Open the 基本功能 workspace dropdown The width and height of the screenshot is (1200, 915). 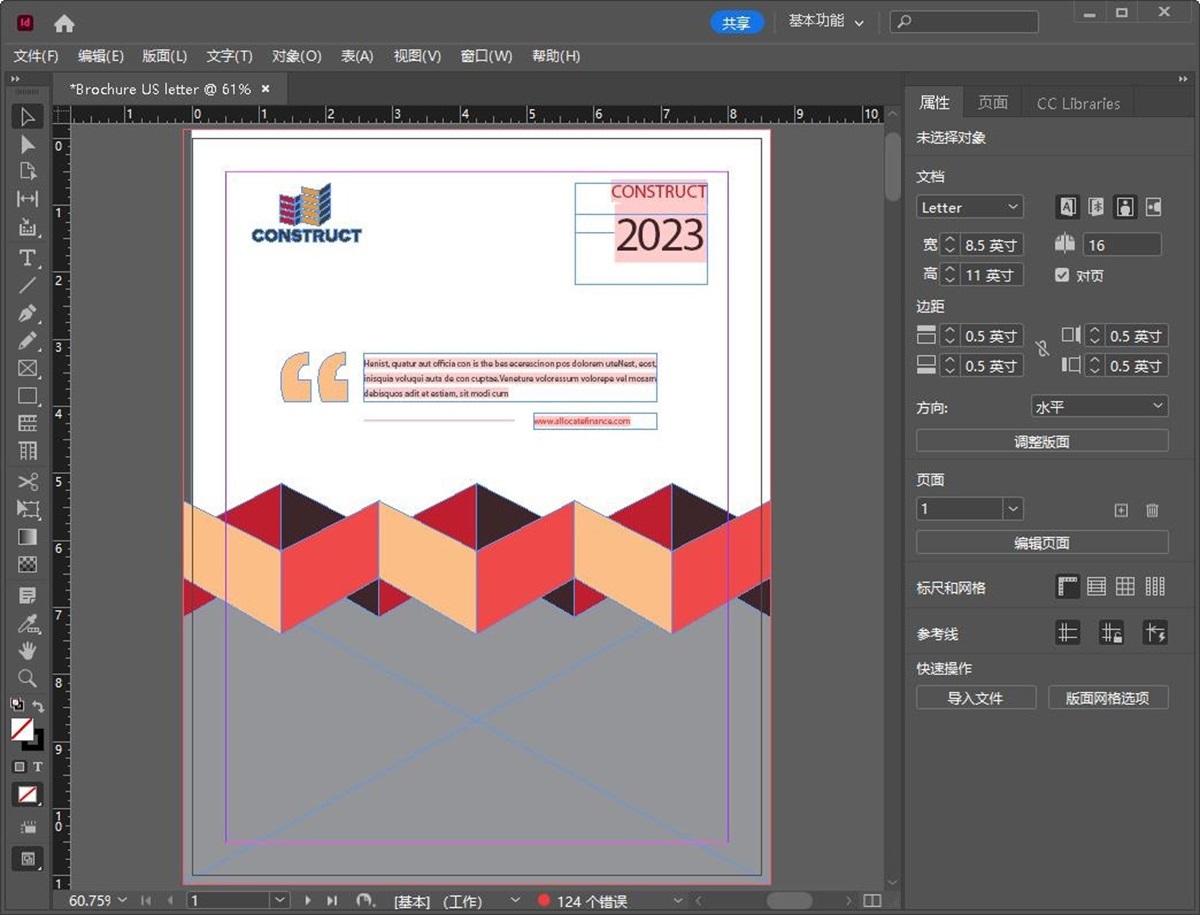[x=825, y=21]
